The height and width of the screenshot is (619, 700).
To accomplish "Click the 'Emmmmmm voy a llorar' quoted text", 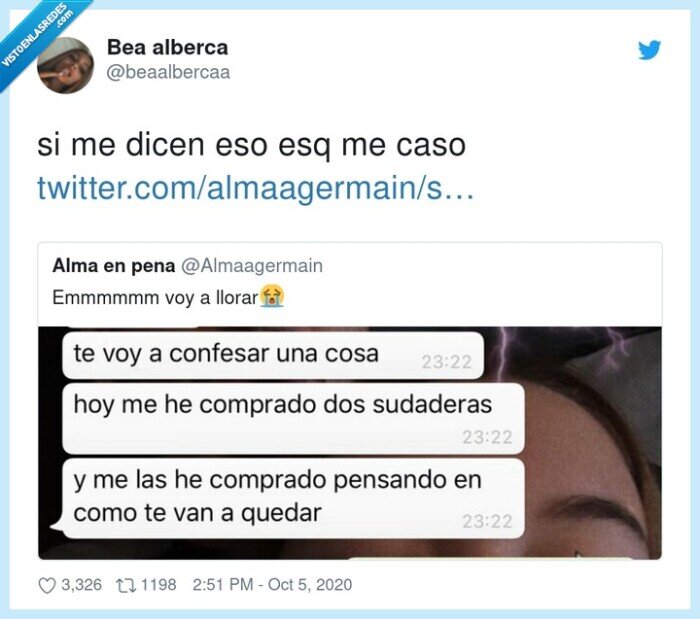I will tap(155, 298).
